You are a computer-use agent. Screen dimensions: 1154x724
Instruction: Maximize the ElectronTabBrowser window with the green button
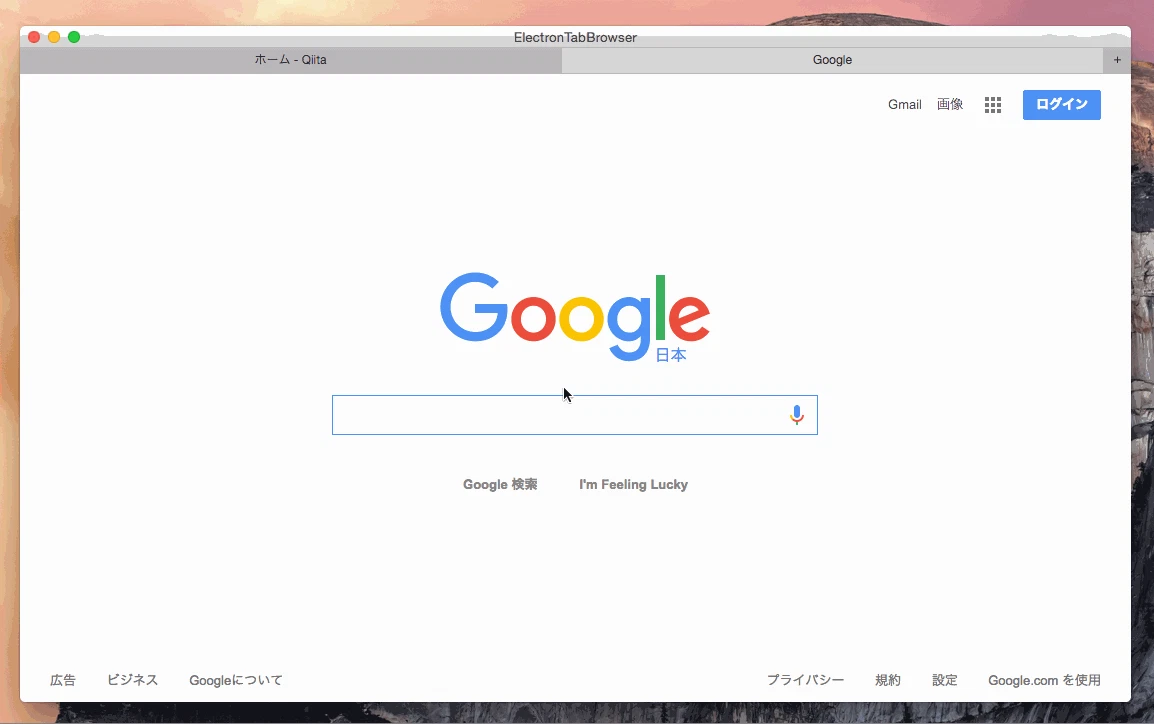(x=74, y=37)
